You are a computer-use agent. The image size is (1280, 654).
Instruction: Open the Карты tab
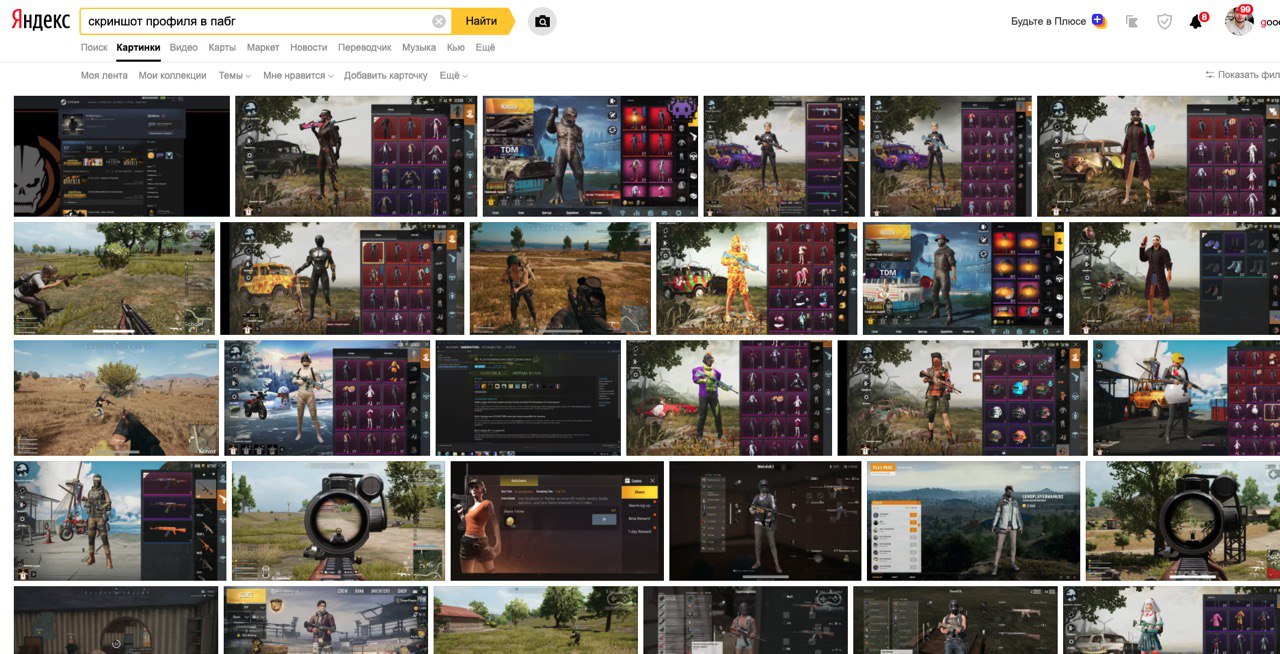tap(222, 47)
